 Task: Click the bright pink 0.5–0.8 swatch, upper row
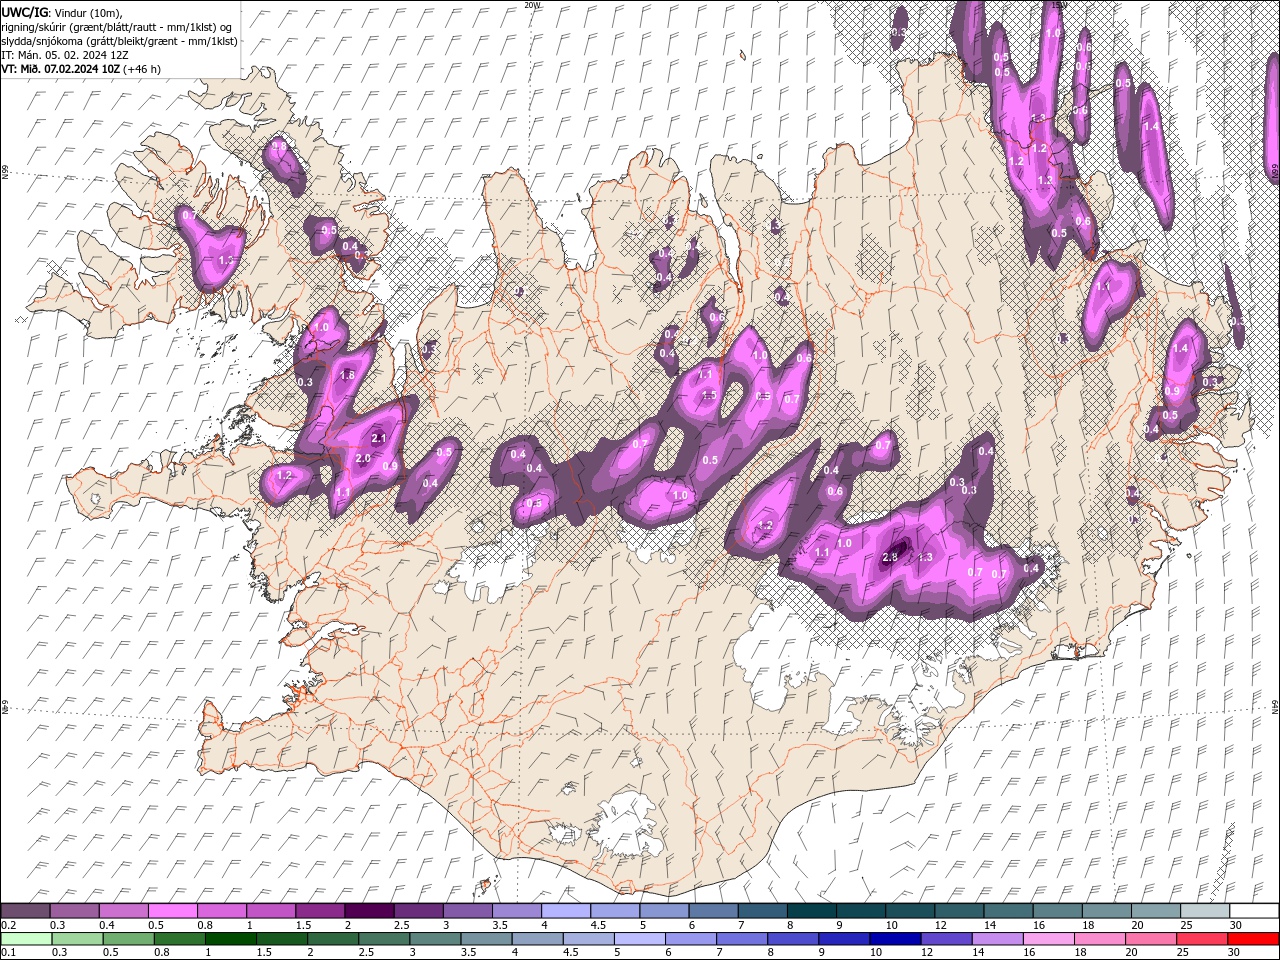click(173, 910)
